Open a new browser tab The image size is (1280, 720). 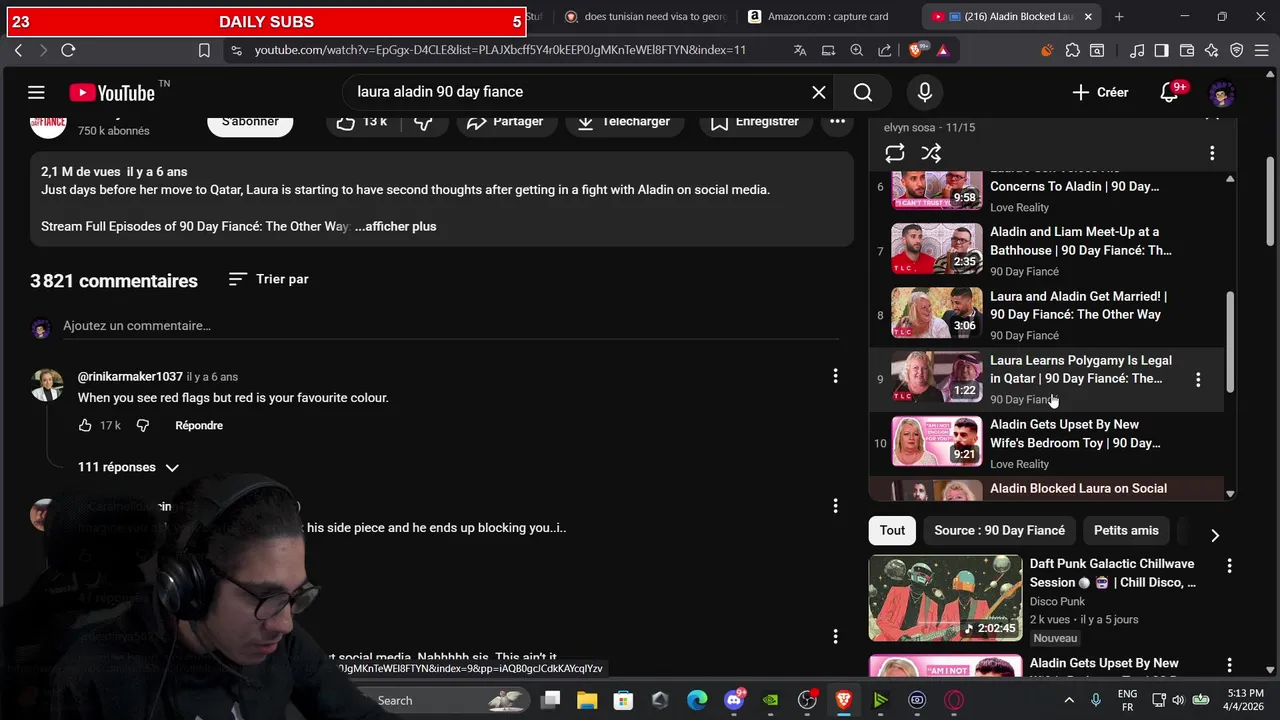(x=1119, y=16)
